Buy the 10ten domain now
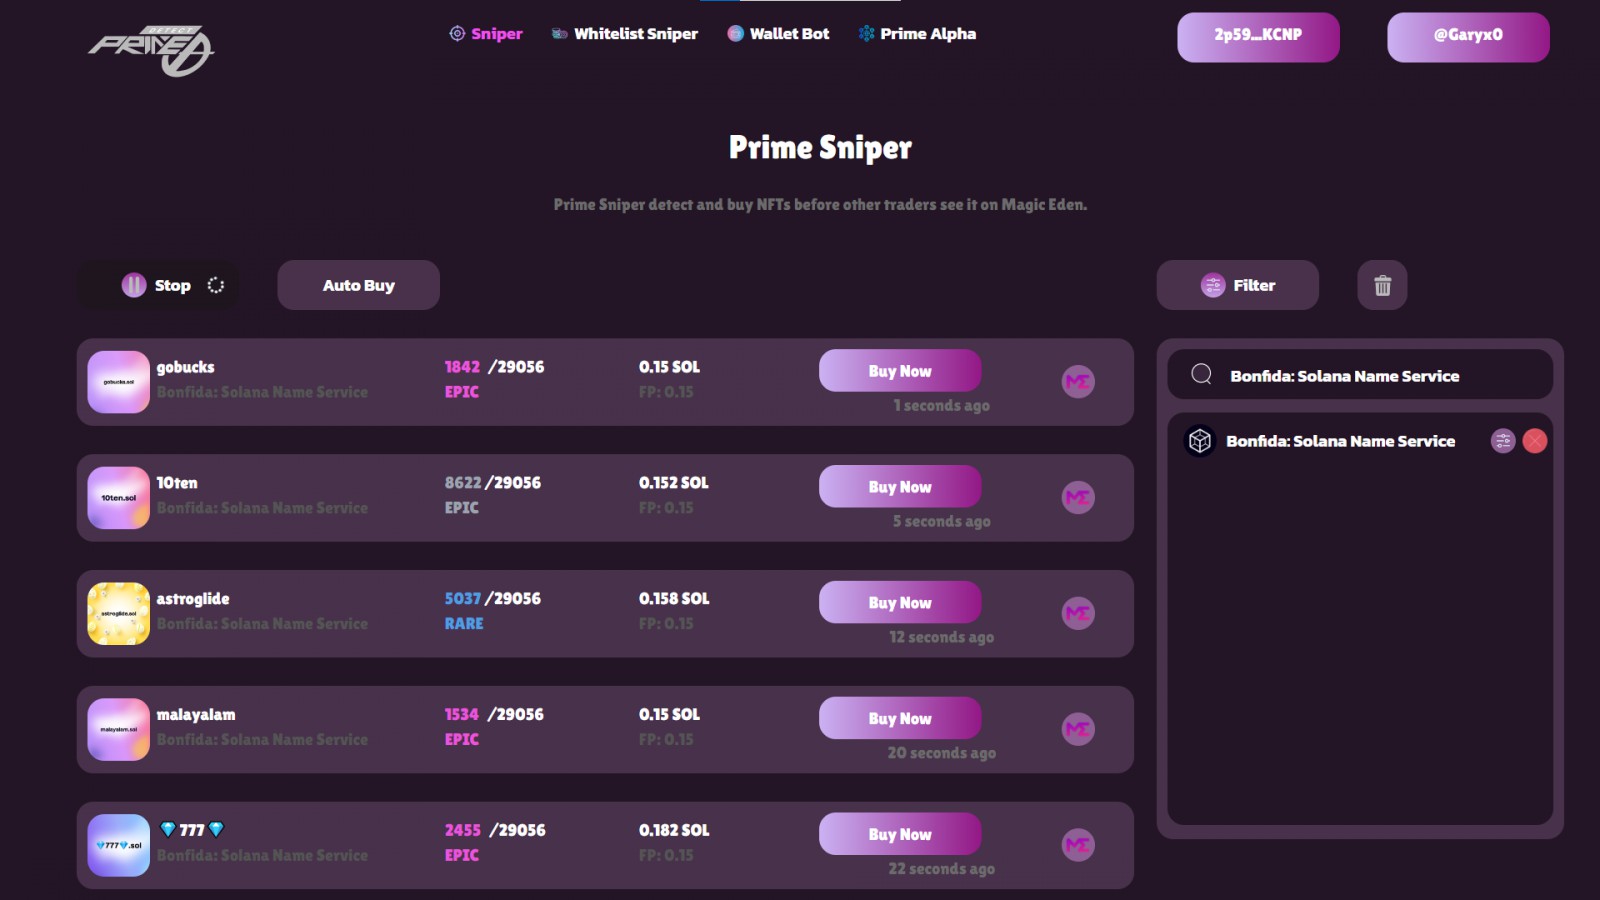 (900, 487)
